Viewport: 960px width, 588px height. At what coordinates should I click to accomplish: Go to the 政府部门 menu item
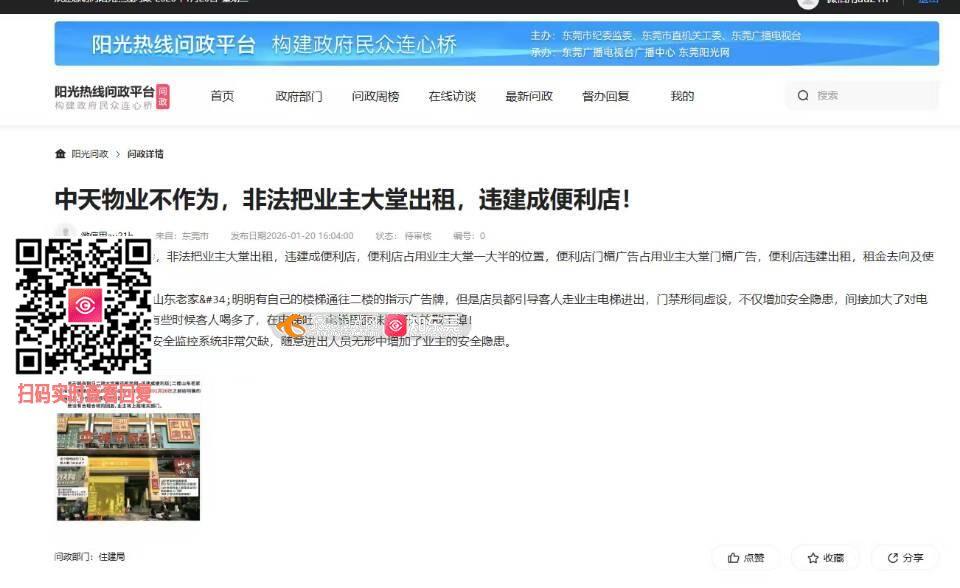coord(298,96)
